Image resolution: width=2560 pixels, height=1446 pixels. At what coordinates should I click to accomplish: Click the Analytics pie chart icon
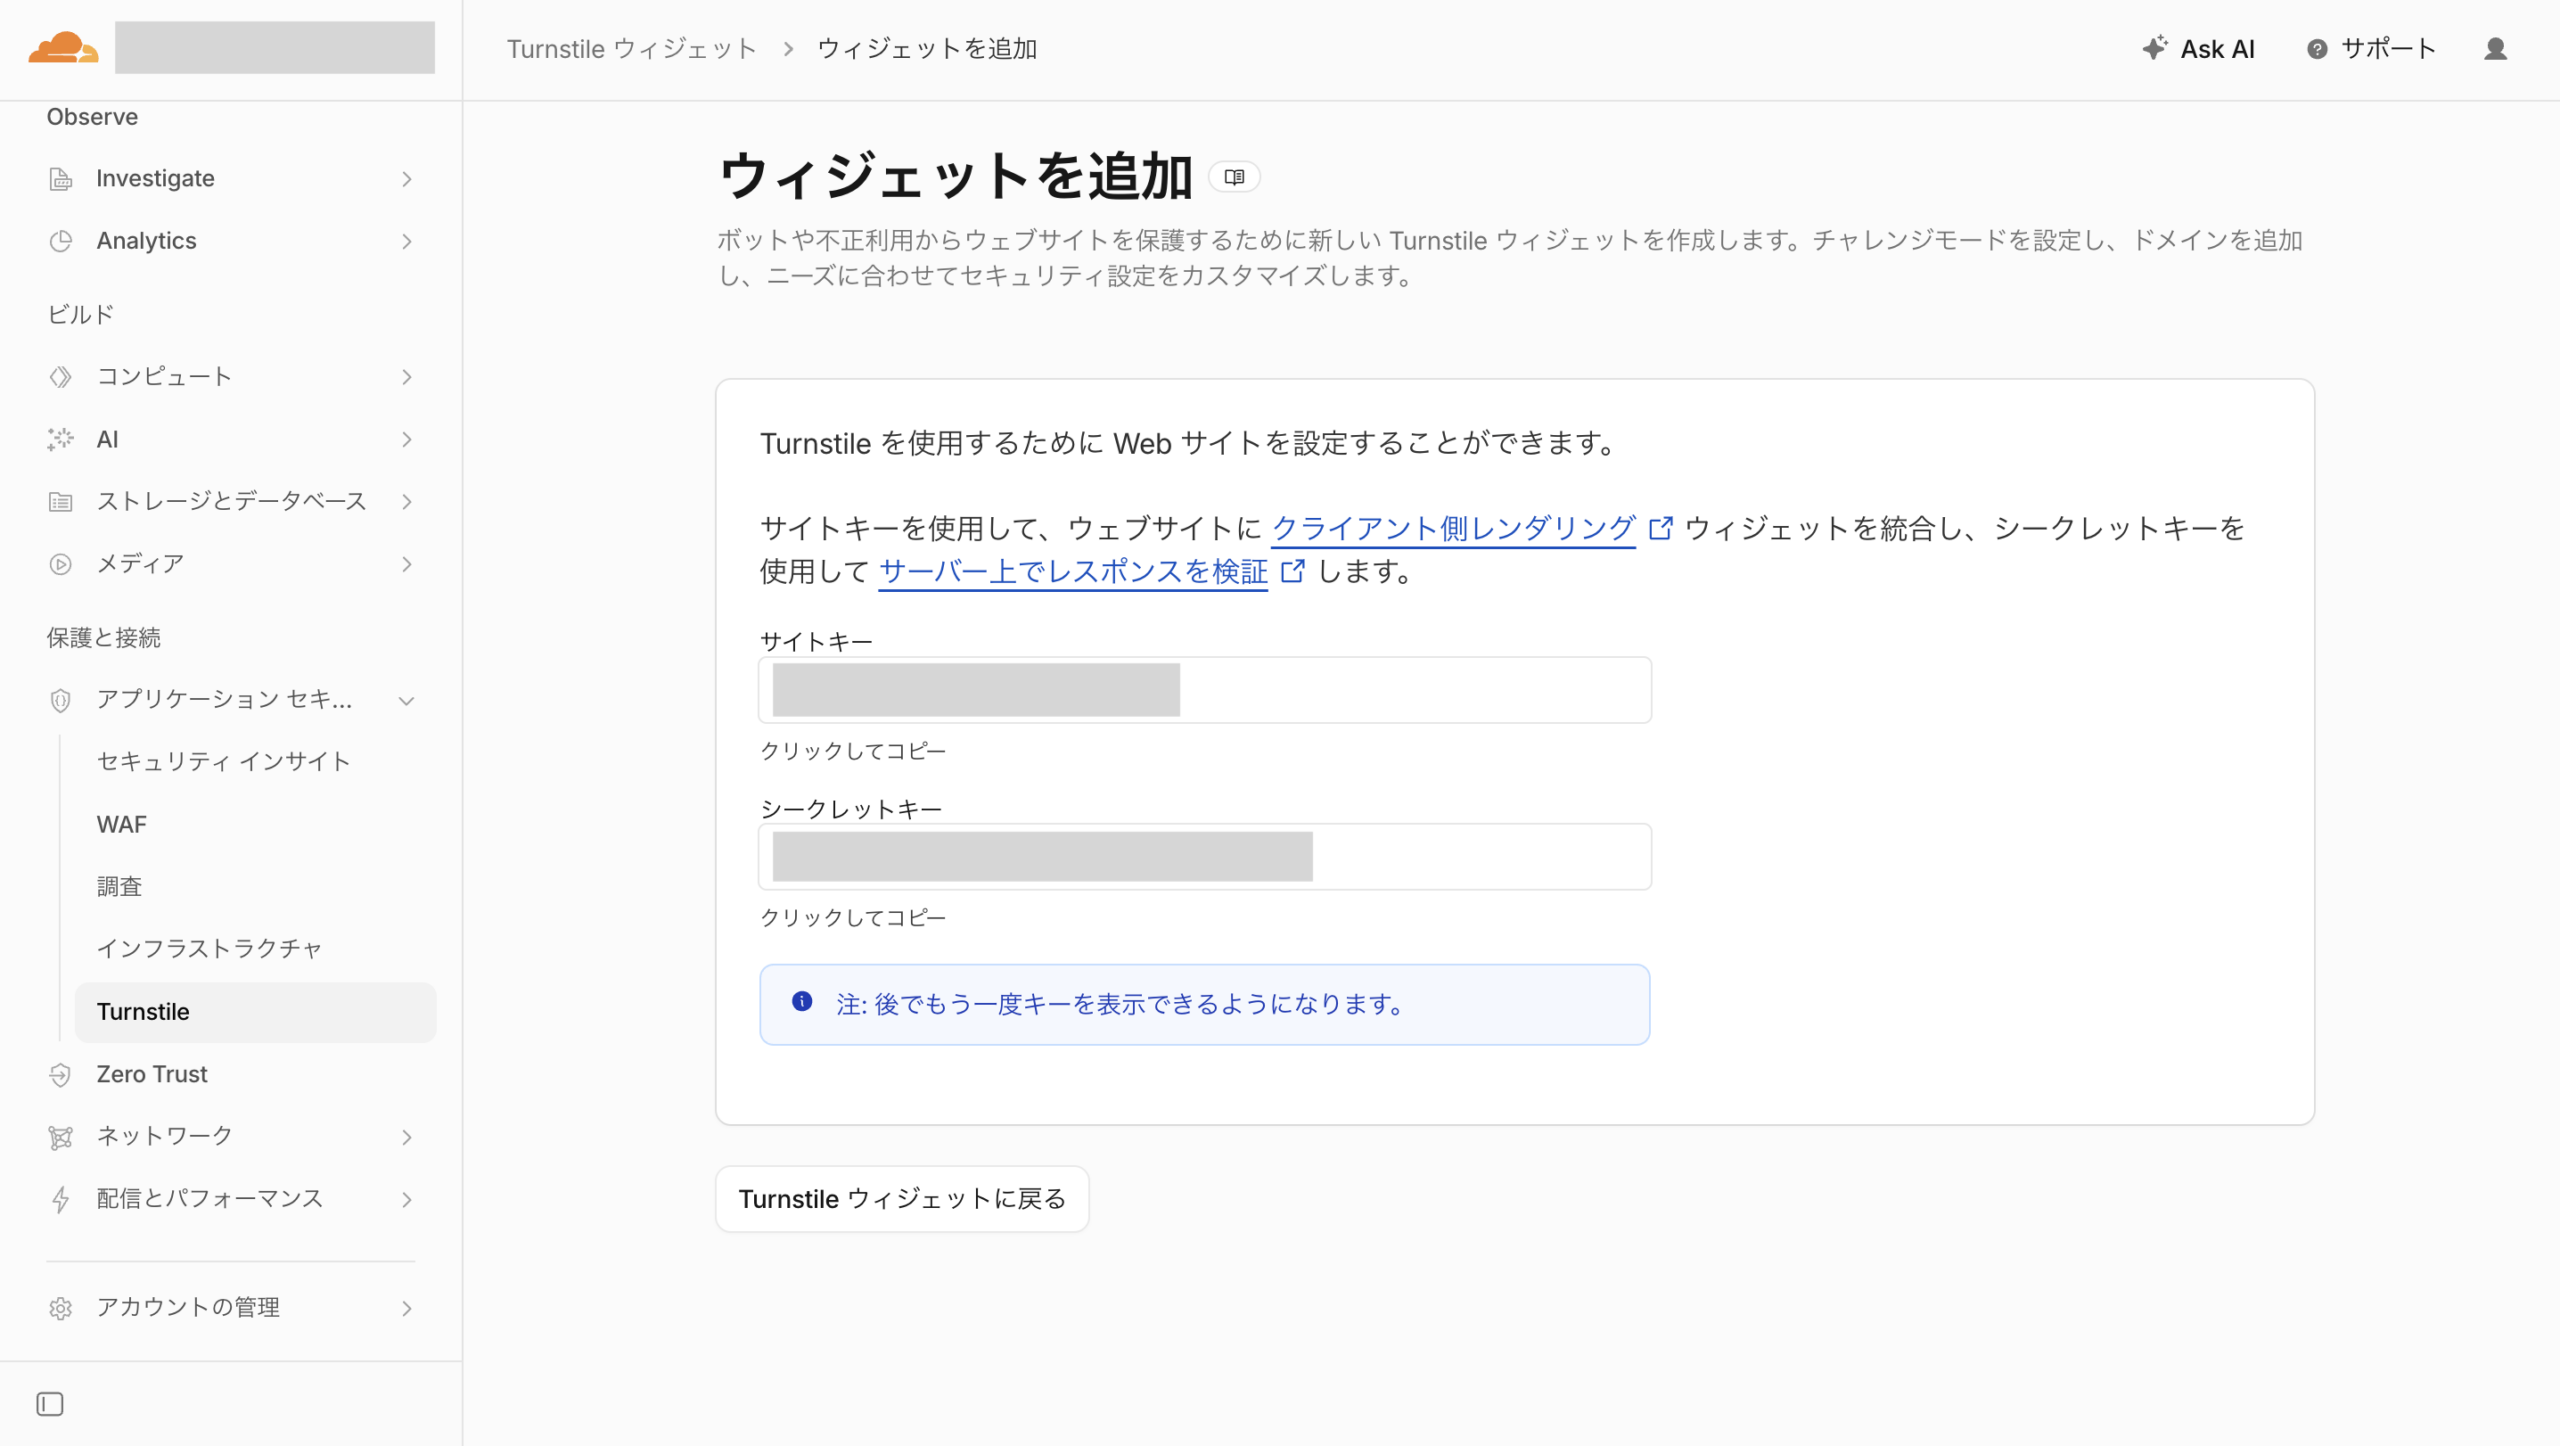(61, 241)
